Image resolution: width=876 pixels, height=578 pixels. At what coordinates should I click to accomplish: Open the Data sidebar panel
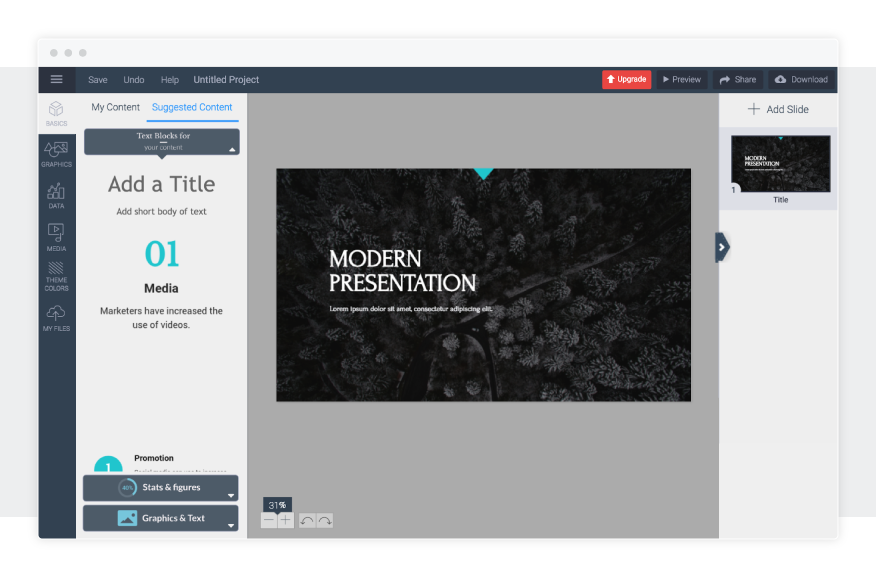tap(56, 196)
